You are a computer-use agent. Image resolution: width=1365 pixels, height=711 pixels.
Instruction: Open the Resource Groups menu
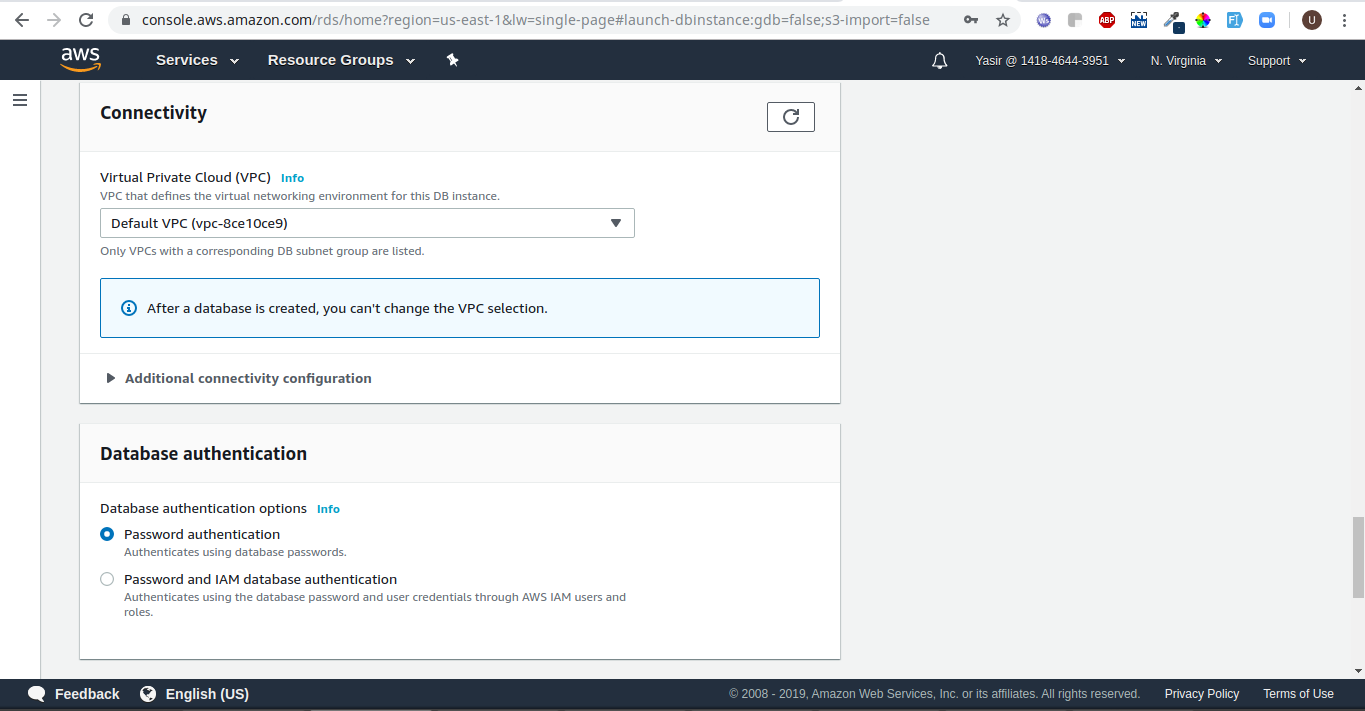pos(341,60)
